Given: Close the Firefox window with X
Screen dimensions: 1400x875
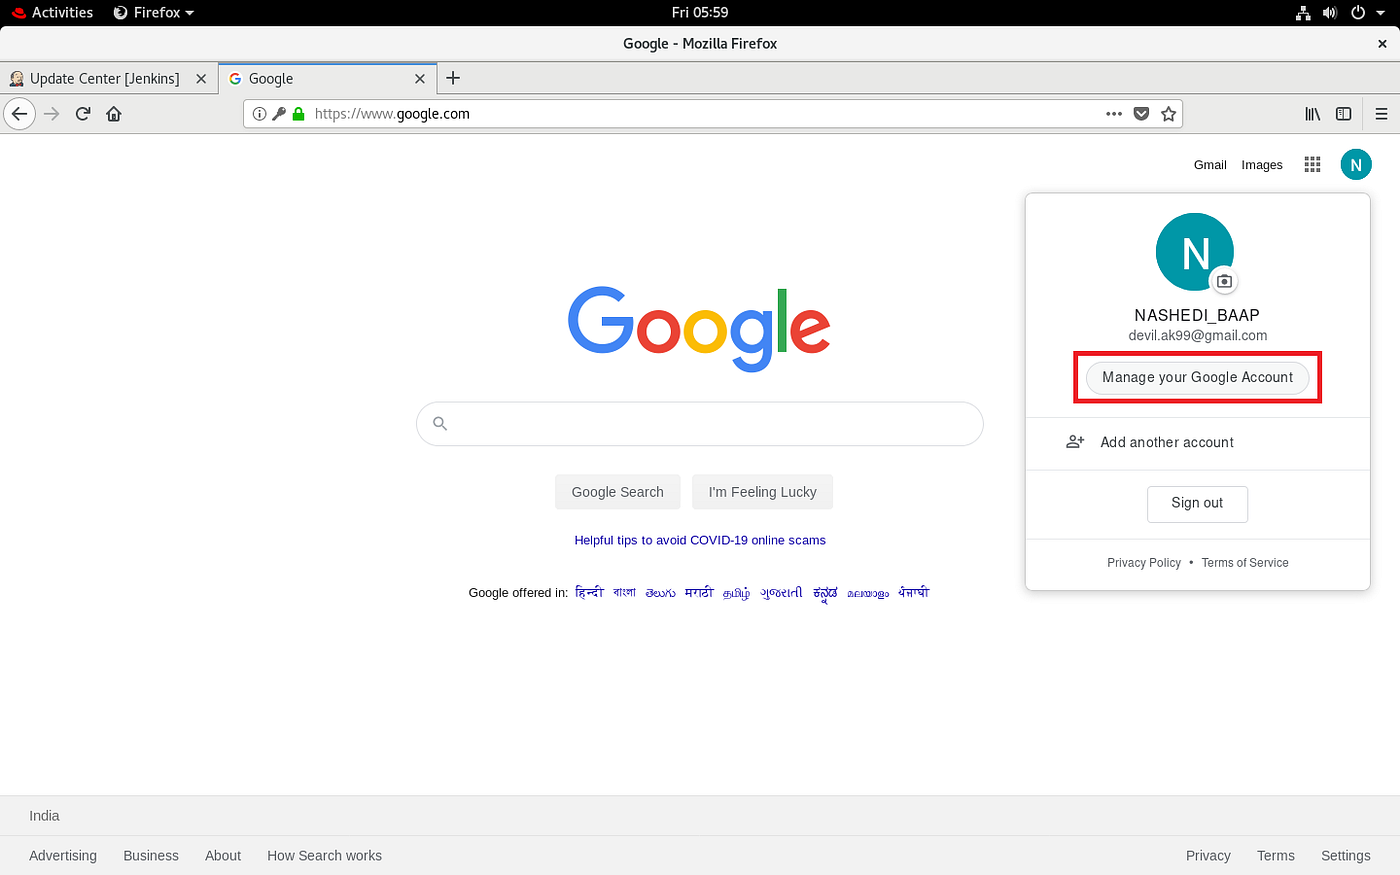Looking at the screenshot, I should 1383,44.
